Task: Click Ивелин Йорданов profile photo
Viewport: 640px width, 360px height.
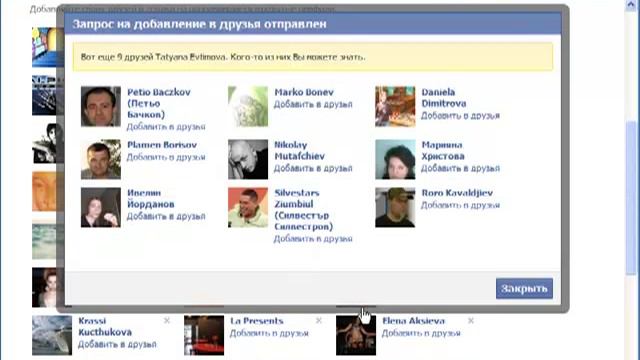Action: pyautogui.click(x=101, y=207)
